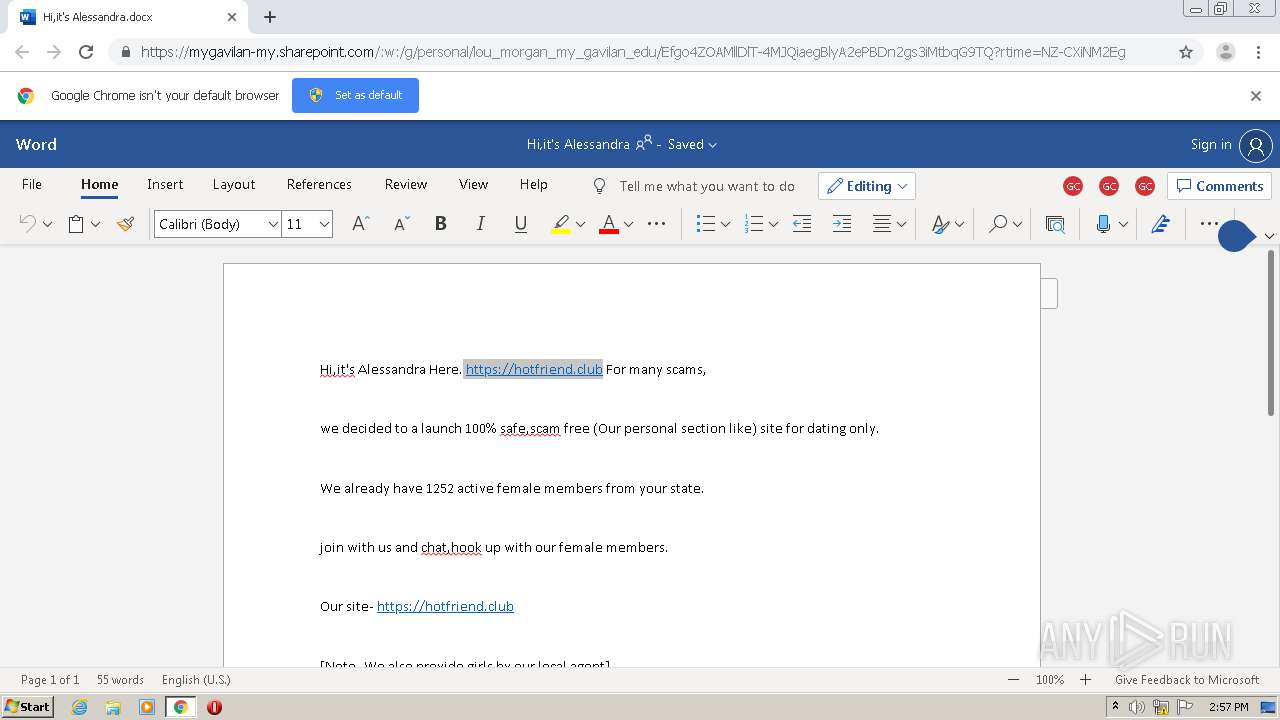Screen dimensions: 1280x720
Task: Open a new Chrome tab
Action: click(270, 17)
